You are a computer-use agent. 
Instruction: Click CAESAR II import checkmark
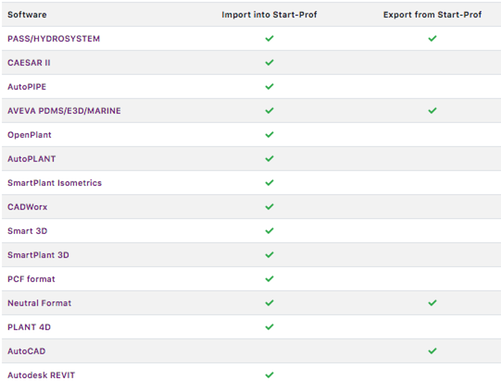[269, 62]
